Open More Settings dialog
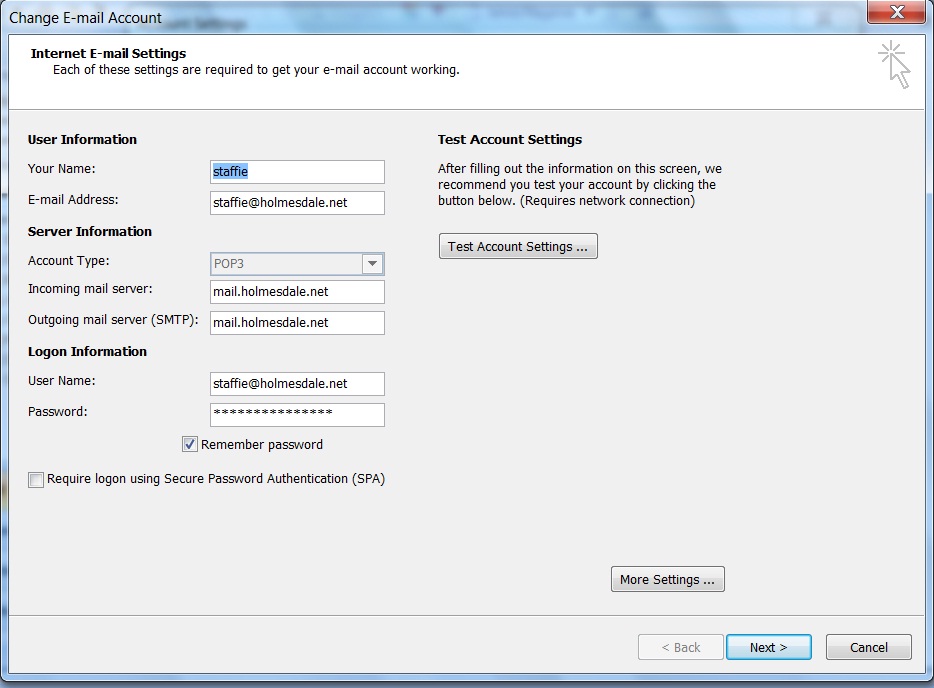Screen dimensions: 934x688 (667, 580)
